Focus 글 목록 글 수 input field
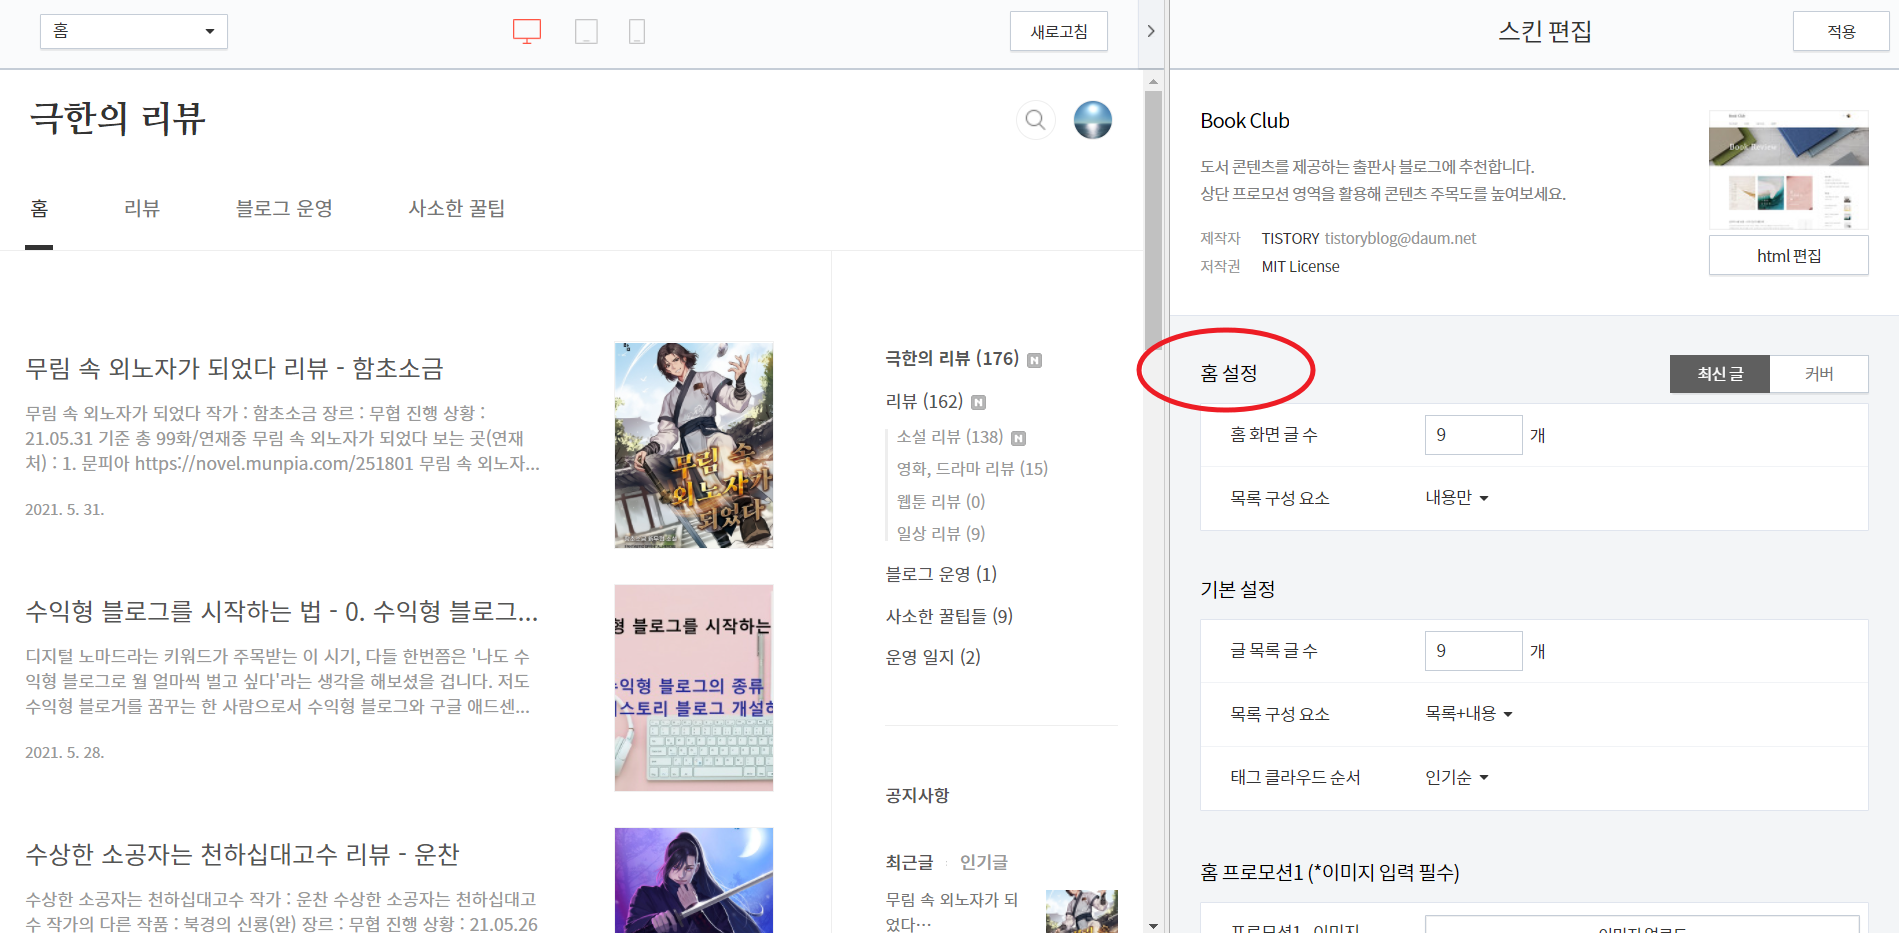 coord(1474,651)
